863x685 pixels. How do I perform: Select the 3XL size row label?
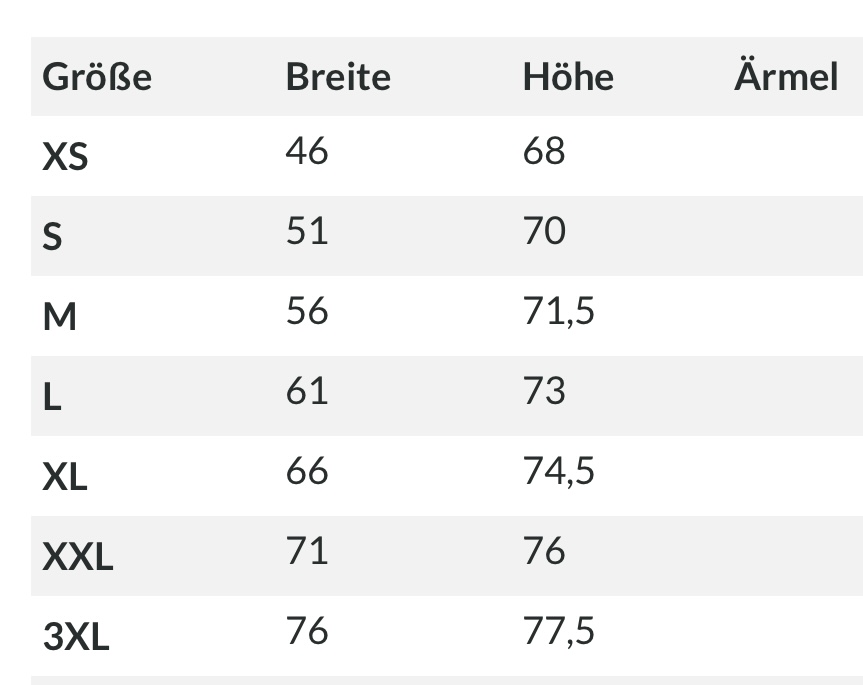click(x=76, y=637)
